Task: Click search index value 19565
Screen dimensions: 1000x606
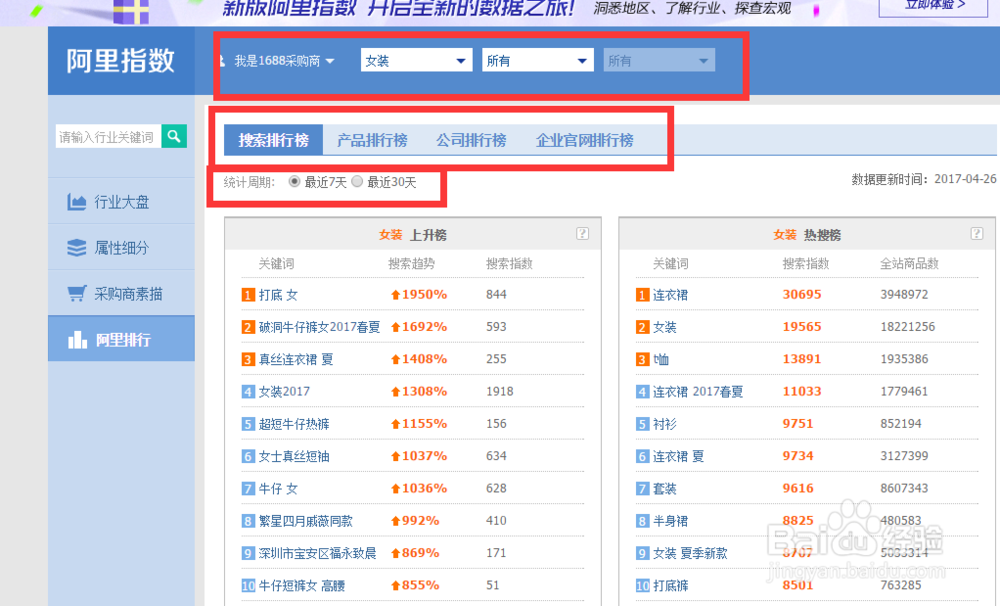Action: point(802,327)
